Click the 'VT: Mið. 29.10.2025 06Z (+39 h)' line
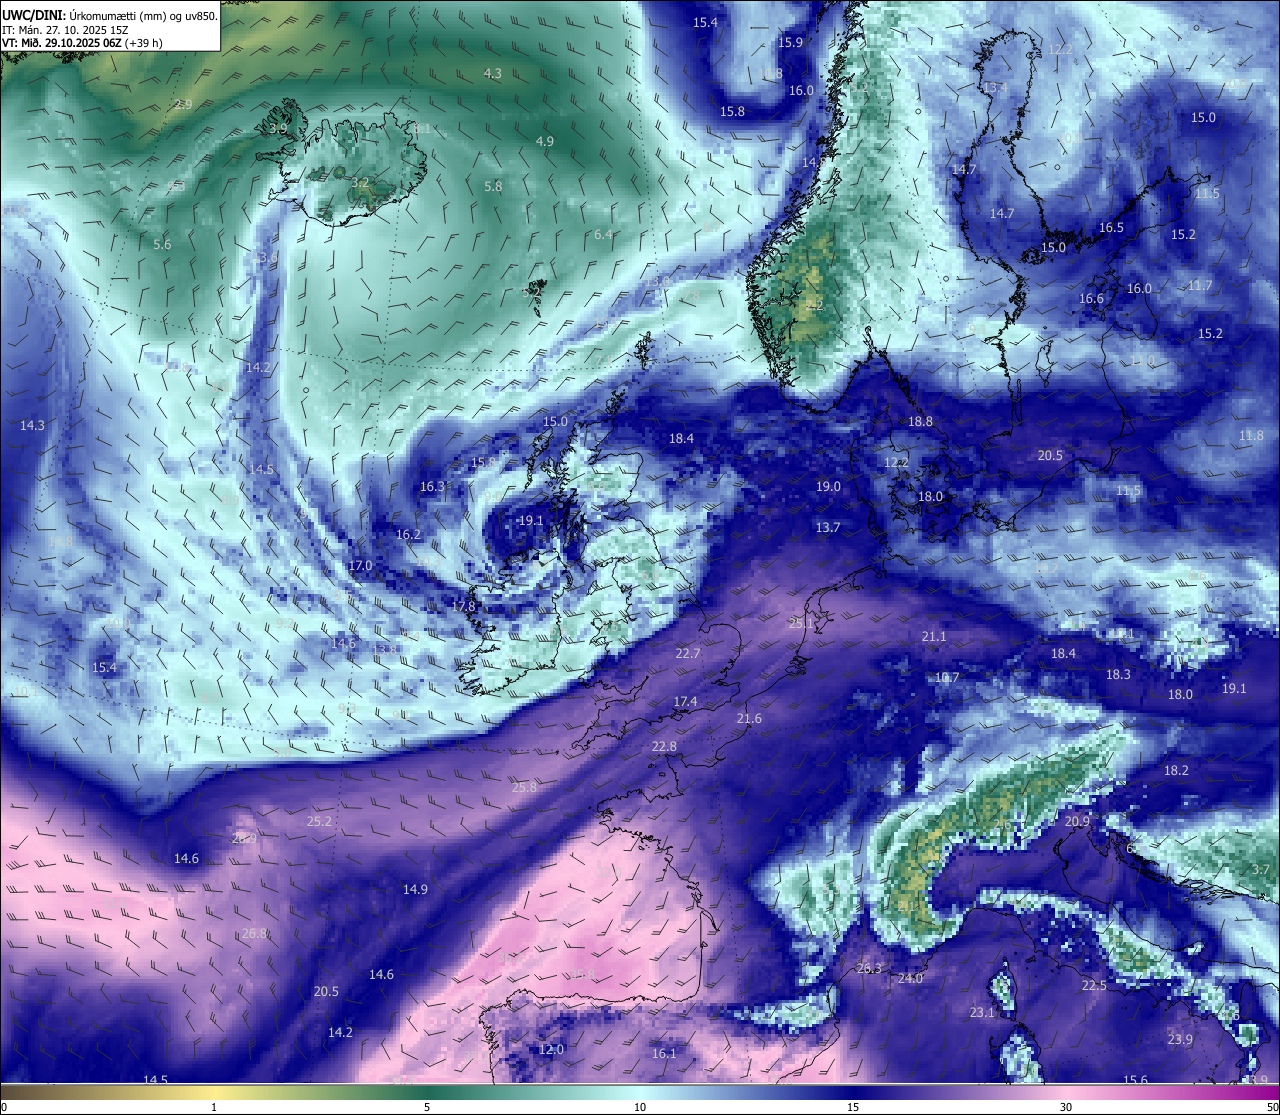 [82, 43]
